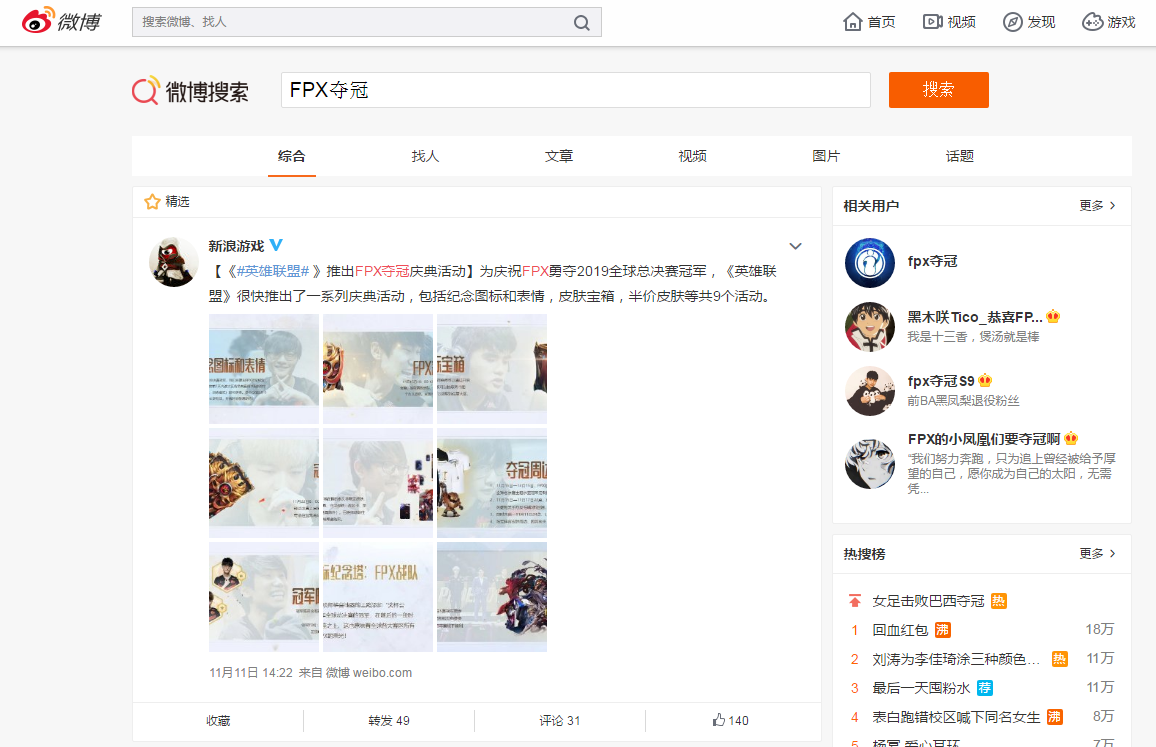Switch to the 图片 tab
The width and height of the screenshot is (1156, 747).
pos(826,156)
